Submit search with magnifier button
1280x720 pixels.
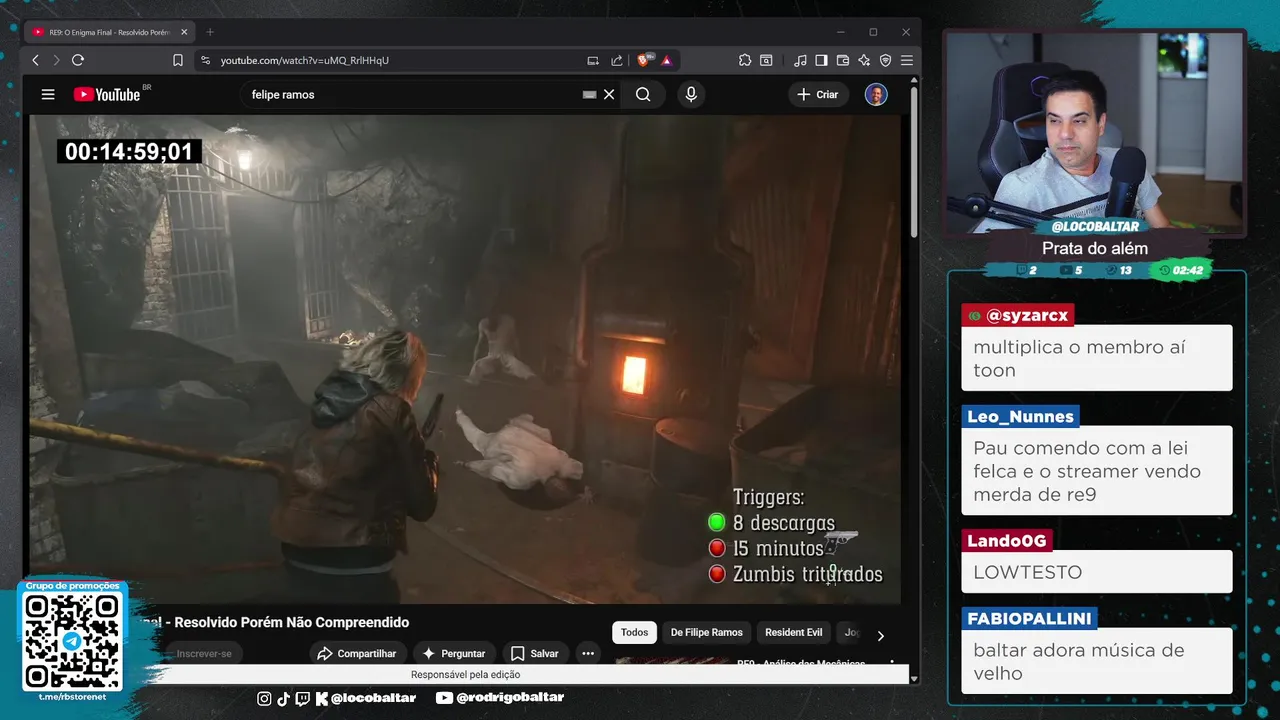(x=643, y=94)
